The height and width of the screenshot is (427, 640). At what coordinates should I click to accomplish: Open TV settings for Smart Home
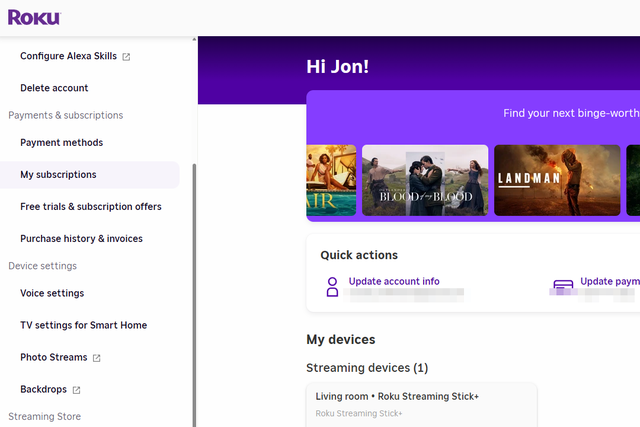(83, 325)
